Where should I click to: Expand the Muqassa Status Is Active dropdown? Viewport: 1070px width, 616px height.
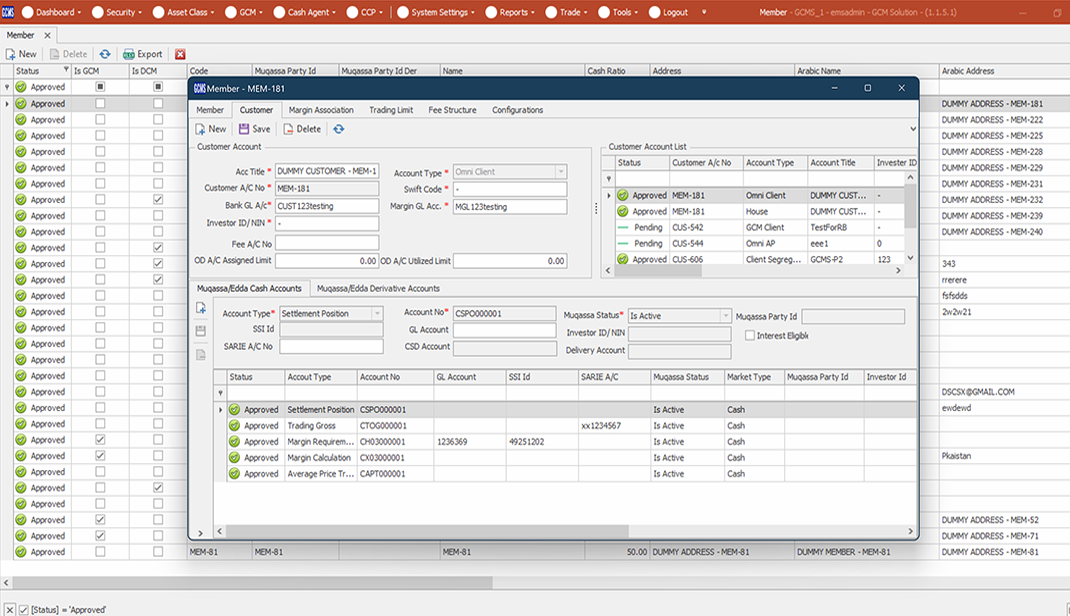coord(725,316)
